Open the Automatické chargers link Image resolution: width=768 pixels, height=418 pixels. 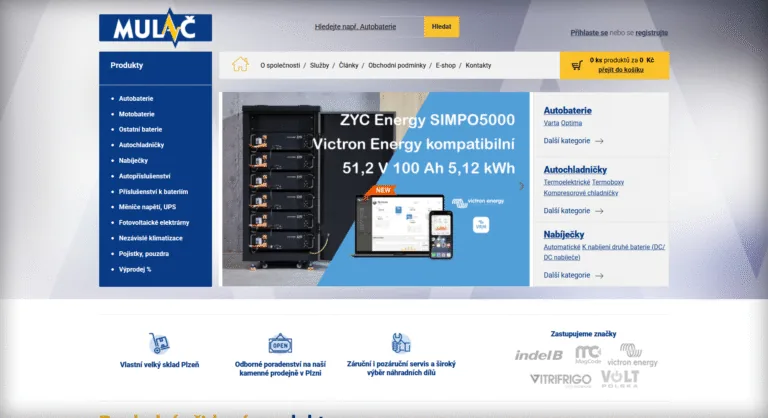(x=562, y=247)
